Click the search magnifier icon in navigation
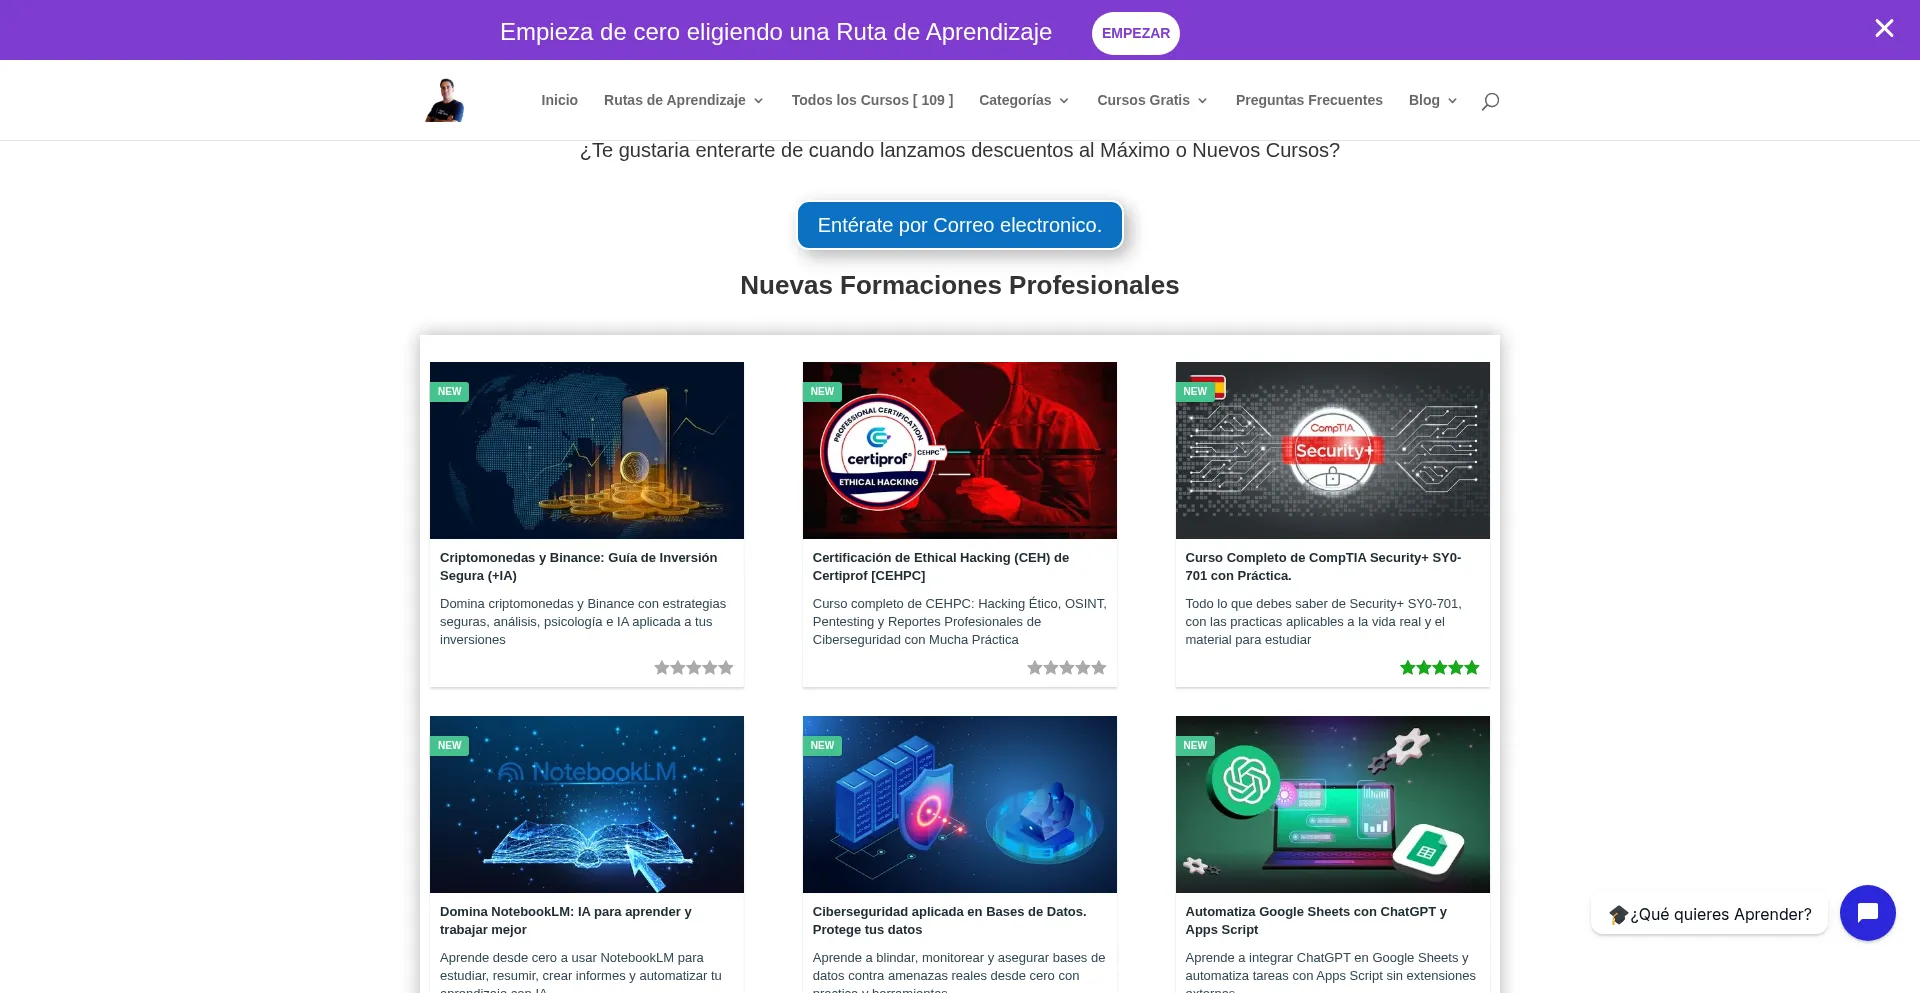 pyautogui.click(x=1490, y=101)
